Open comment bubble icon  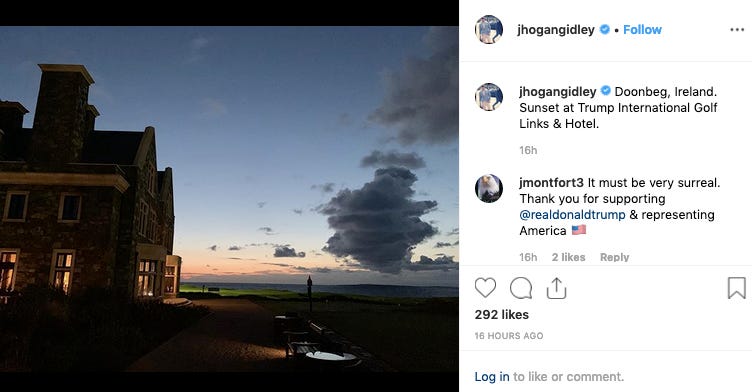pos(521,288)
